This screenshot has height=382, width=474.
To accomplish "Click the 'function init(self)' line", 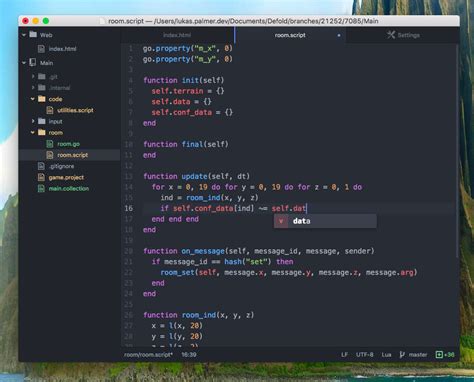I will point(184,80).
